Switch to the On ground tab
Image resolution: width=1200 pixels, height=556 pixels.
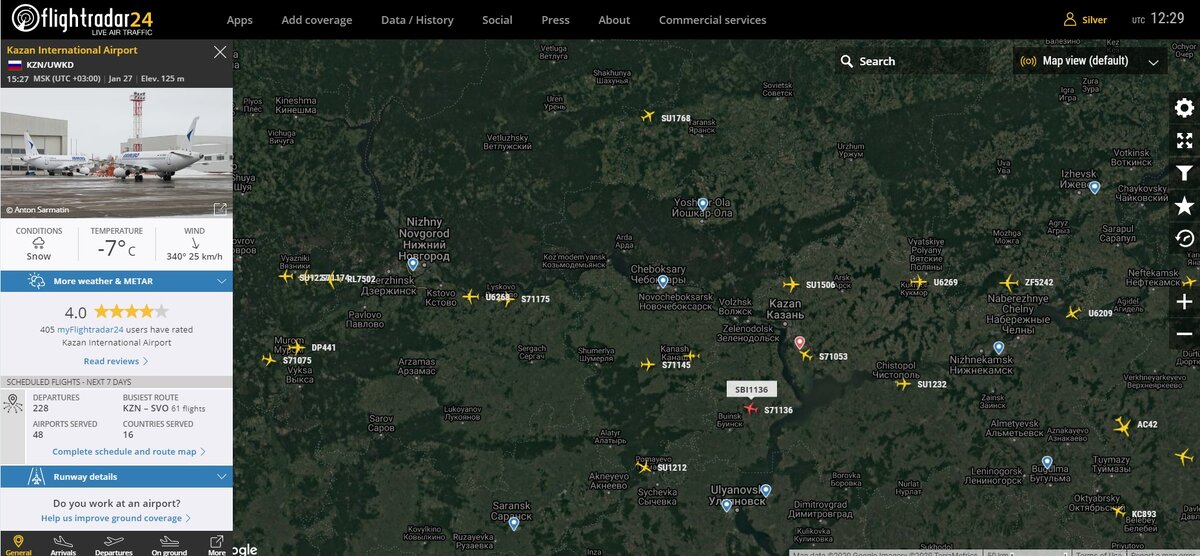click(169, 545)
